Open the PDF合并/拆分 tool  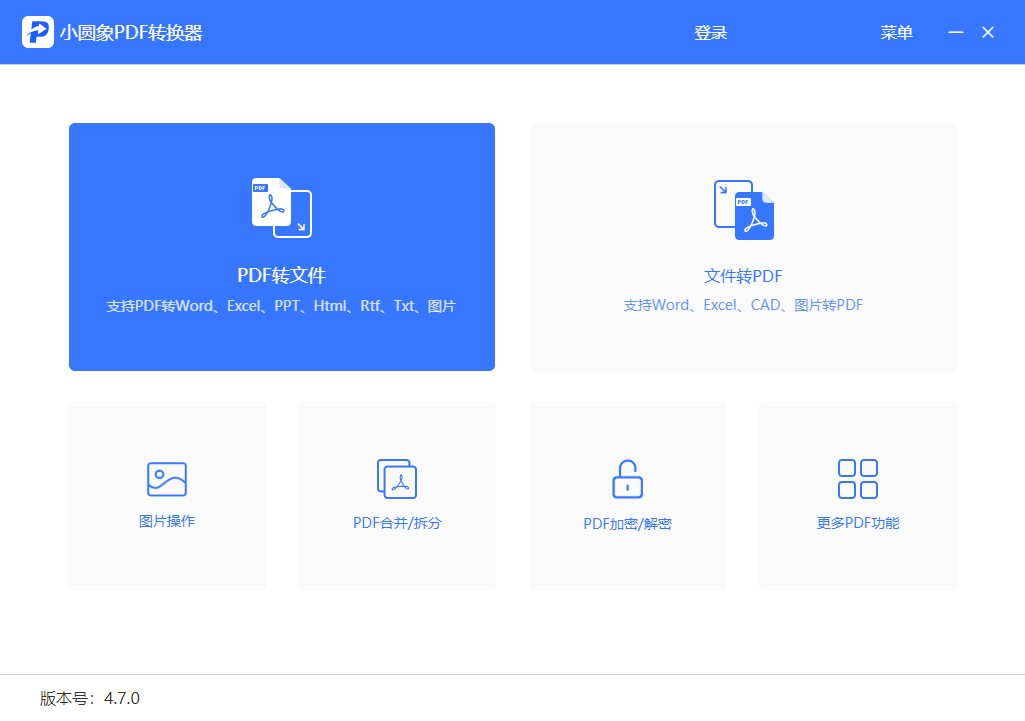(396, 495)
